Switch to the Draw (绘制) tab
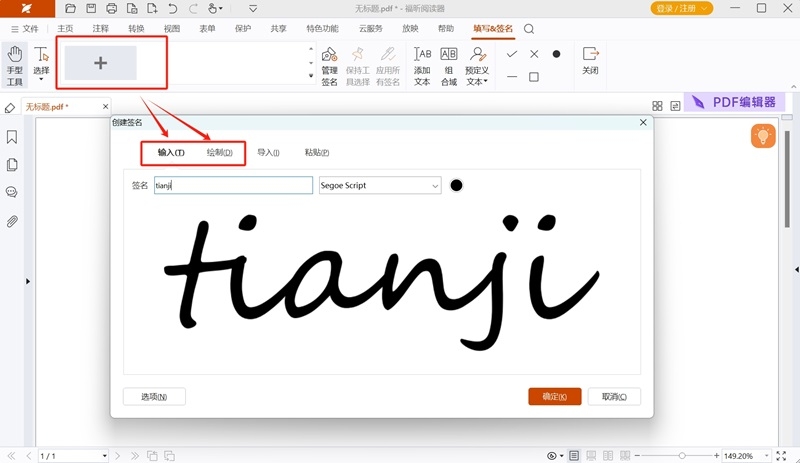This screenshot has height=463, width=800. [x=219, y=153]
